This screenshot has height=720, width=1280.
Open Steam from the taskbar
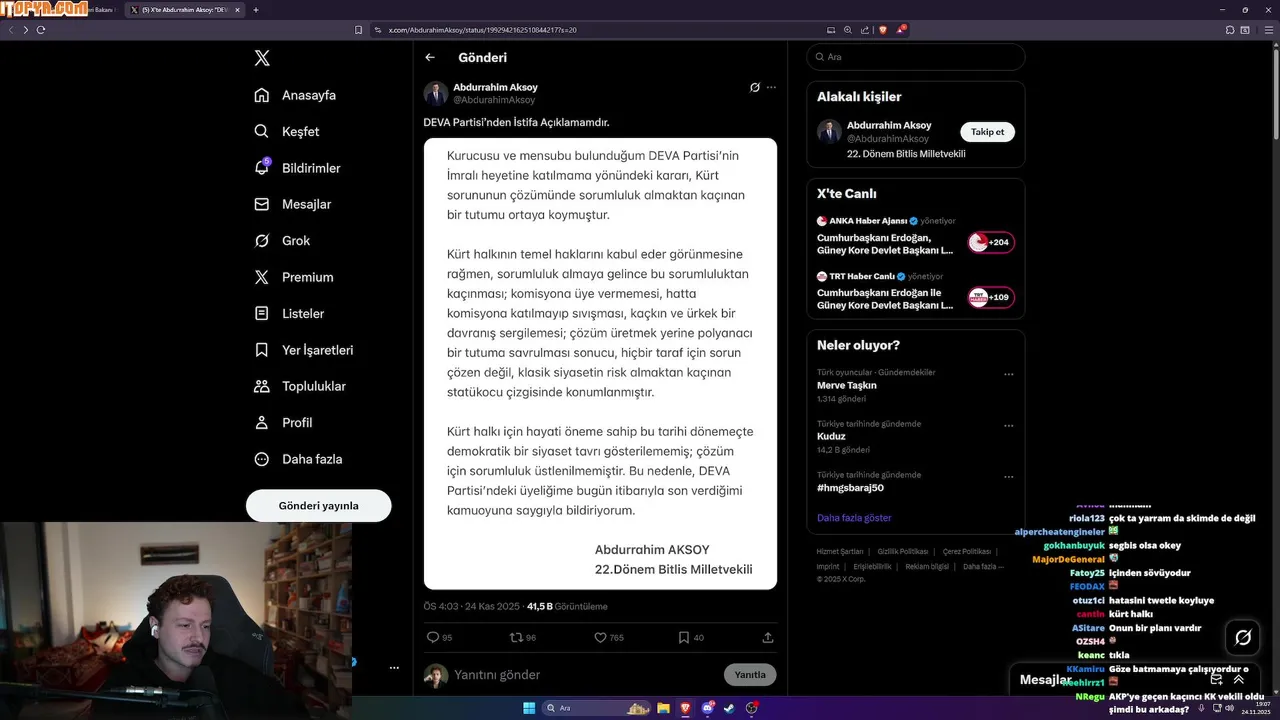click(729, 708)
